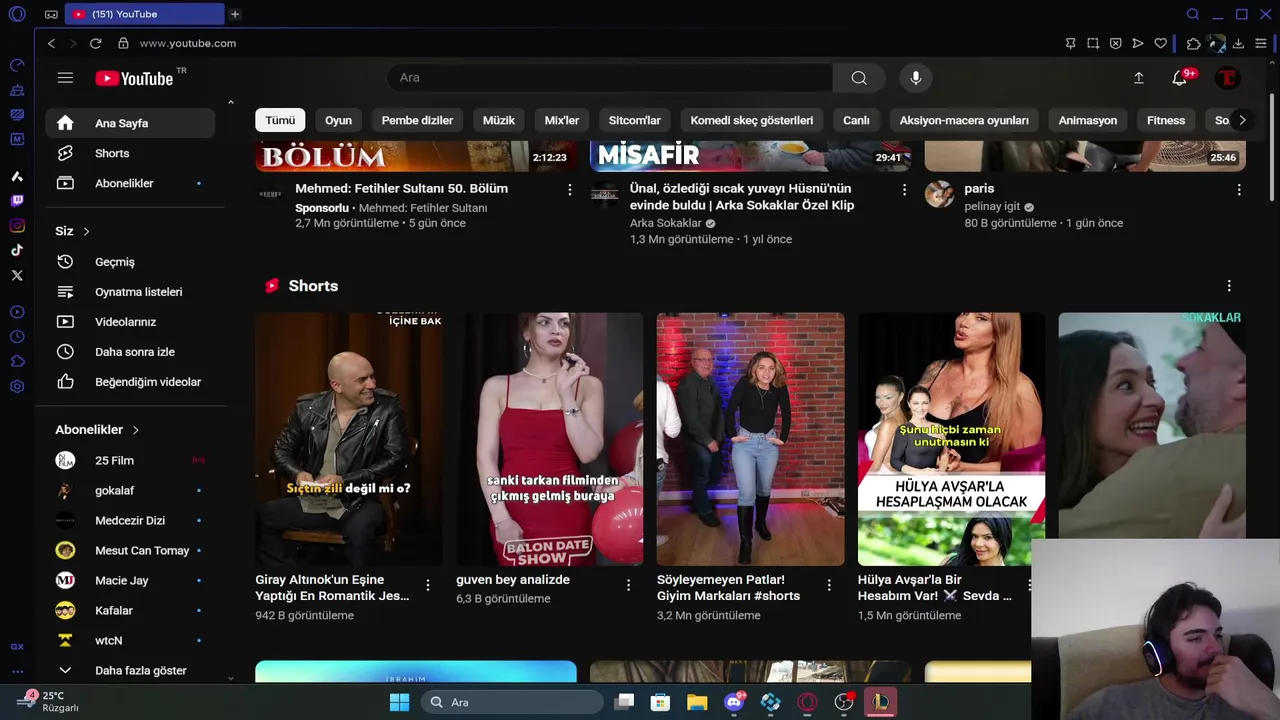Add page to bookmarks with heart icon
1280x720 pixels.
tap(1160, 43)
